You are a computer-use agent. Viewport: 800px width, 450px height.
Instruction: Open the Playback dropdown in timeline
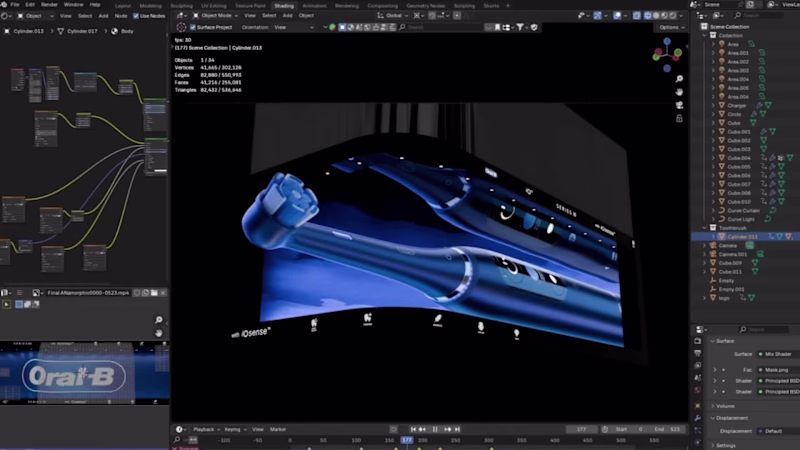coord(206,429)
